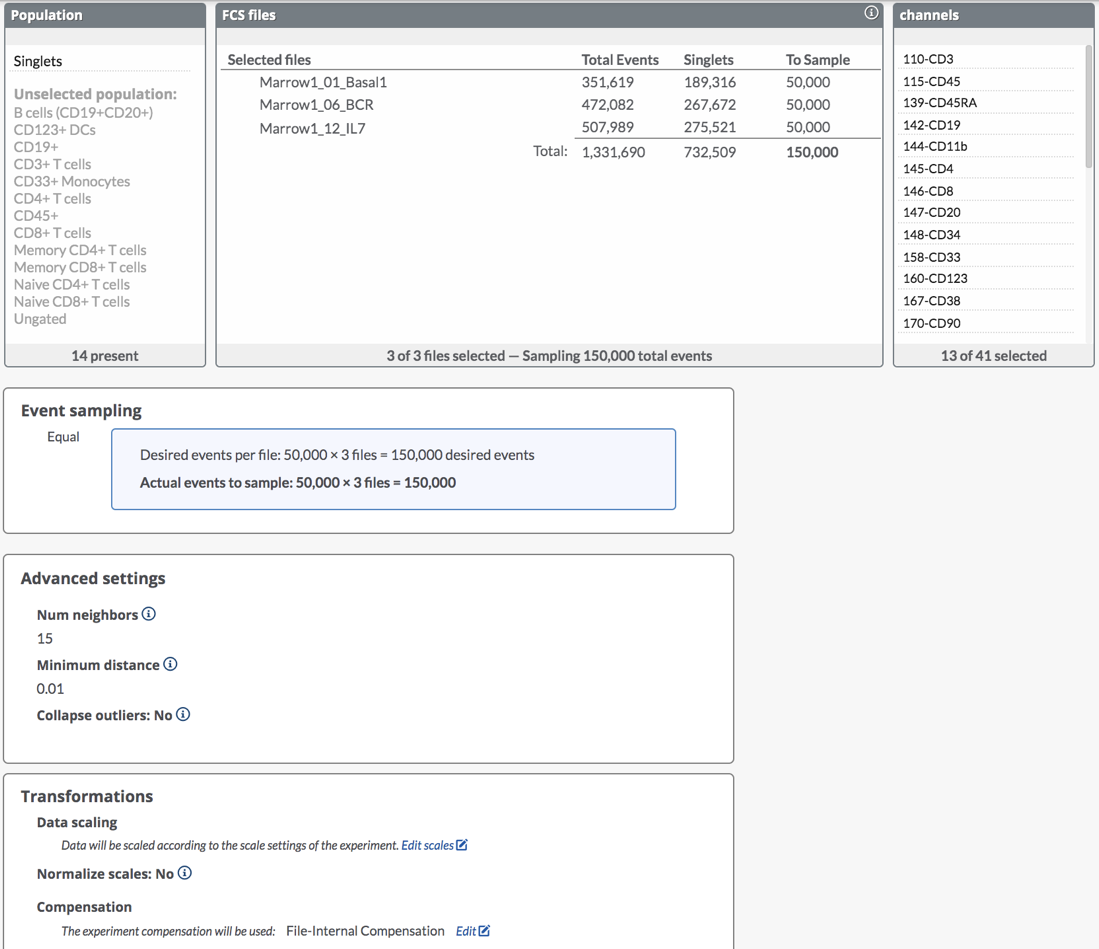This screenshot has height=949, width=1099.
Task: Select Naive CD8+ T cells population
Action: click(72, 301)
